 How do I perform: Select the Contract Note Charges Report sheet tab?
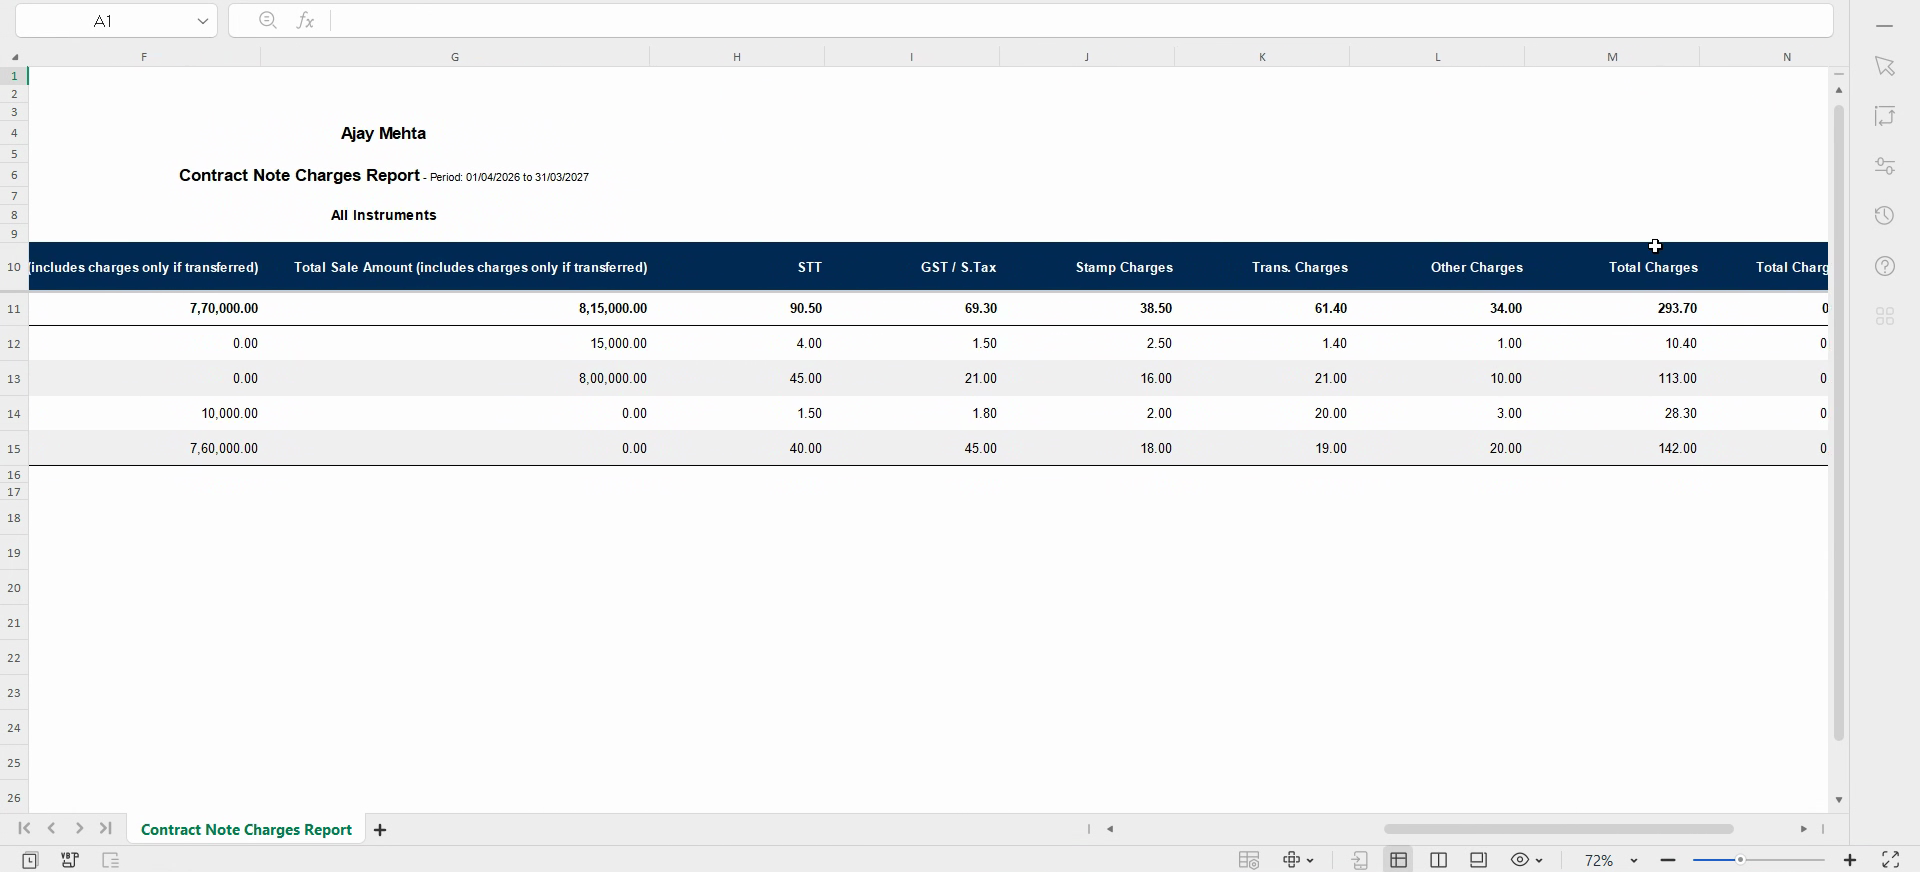(246, 830)
